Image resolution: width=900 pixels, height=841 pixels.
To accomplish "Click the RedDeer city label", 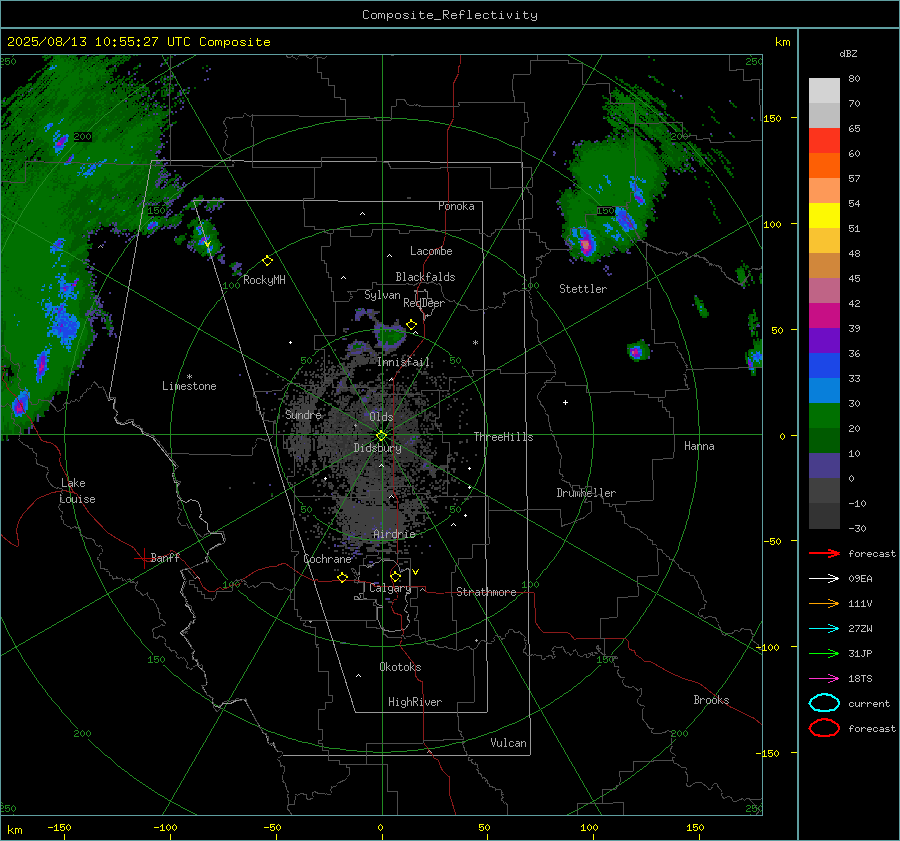I will click(424, 303).
